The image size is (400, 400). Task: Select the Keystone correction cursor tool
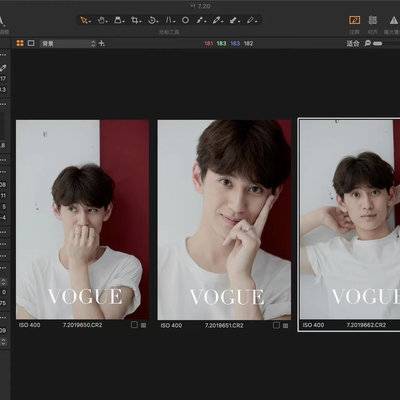[169, 20]
